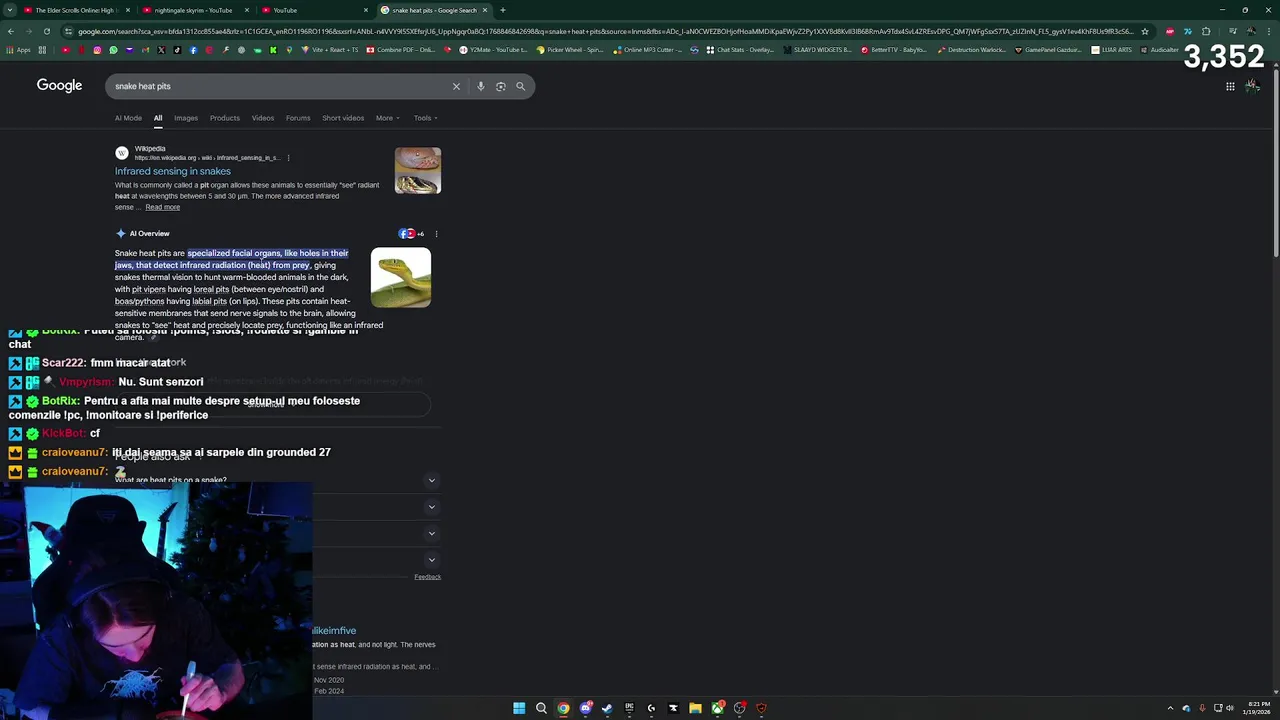The height and width of the screenshot is (720, 1280).
Task: Switch to 'nightingale skyrim - YouTube' tab
Action: (193, 10)
